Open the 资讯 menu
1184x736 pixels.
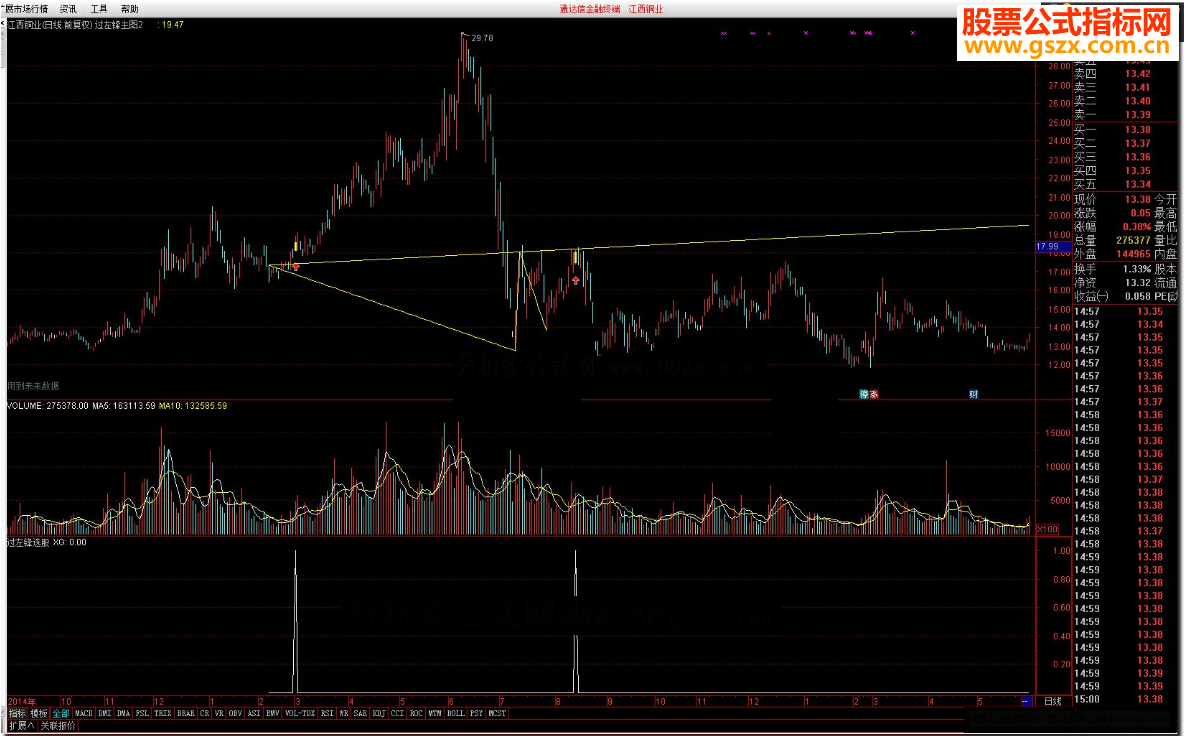pos(68,9)
